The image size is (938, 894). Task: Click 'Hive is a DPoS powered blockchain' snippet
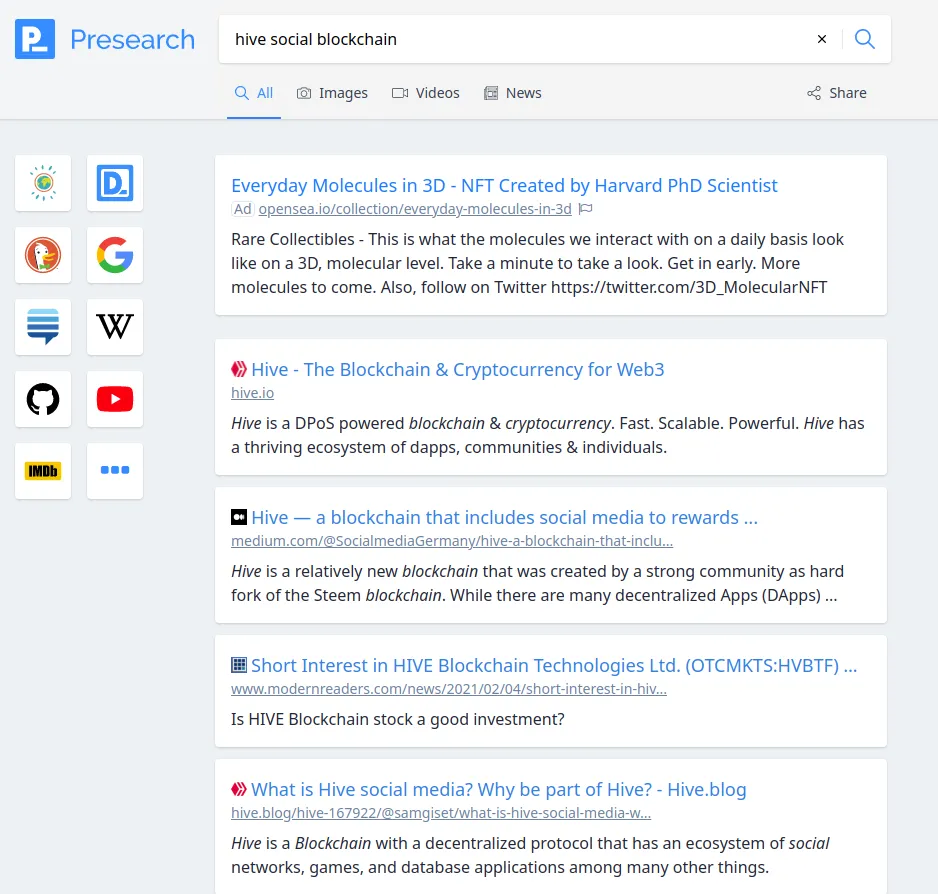(x=547, y=436)
